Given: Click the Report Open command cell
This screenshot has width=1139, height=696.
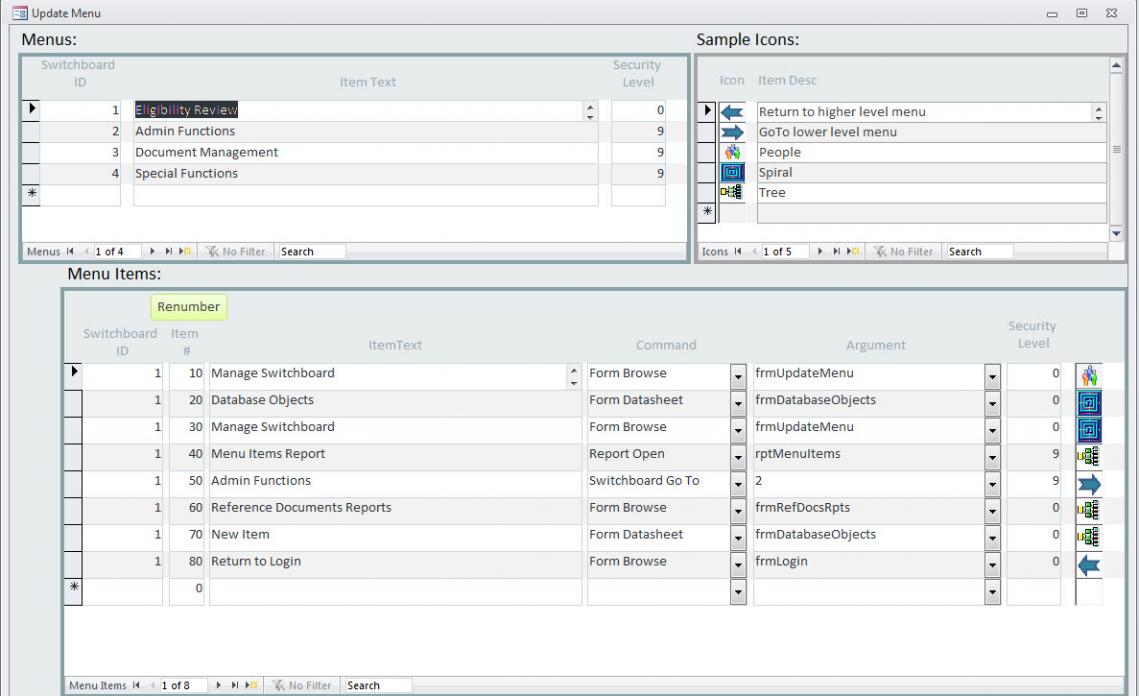Looking at the screenshot, I should click(x=658, y=458).
